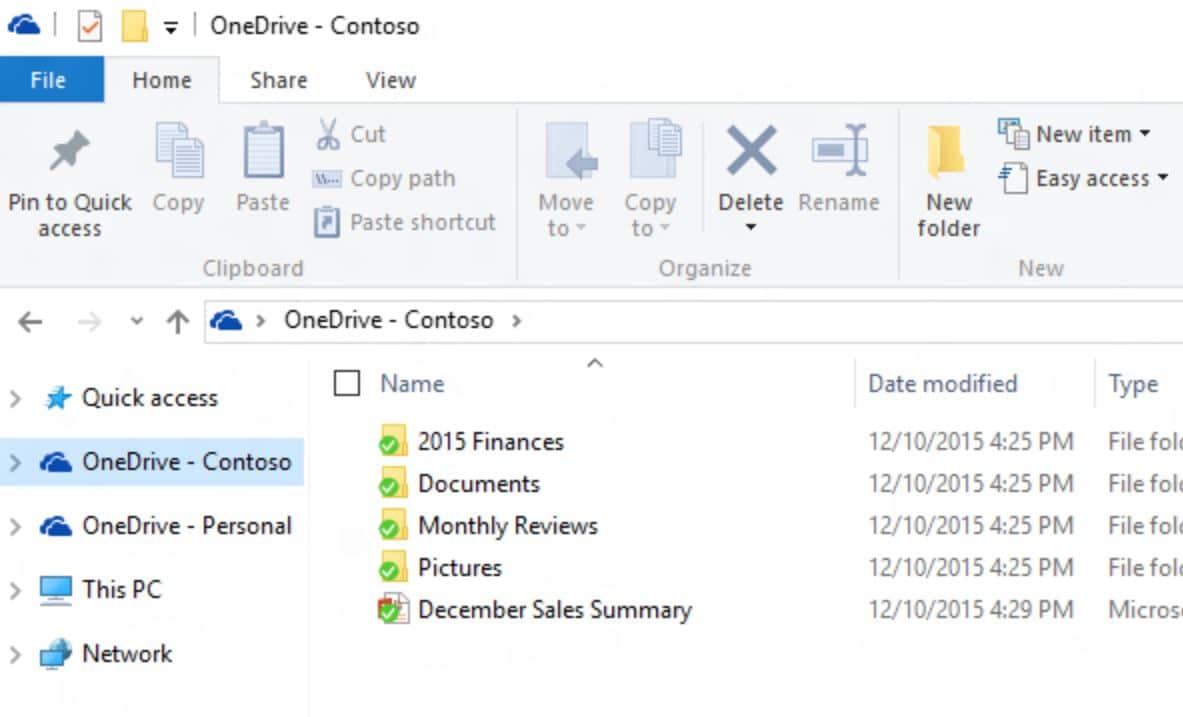Screen dimensions: 1183x717
Task: Click the Delete X icon in ribbon
Action: tap(751, 151)
